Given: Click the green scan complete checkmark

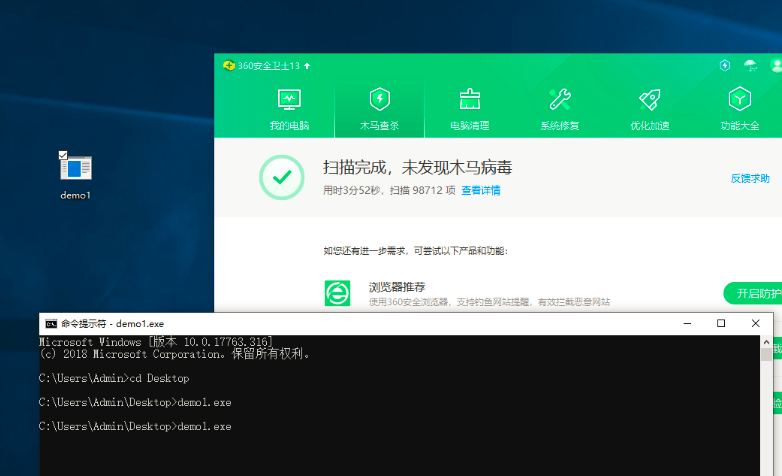Looking at the screenshot, I should coord(282,177).
